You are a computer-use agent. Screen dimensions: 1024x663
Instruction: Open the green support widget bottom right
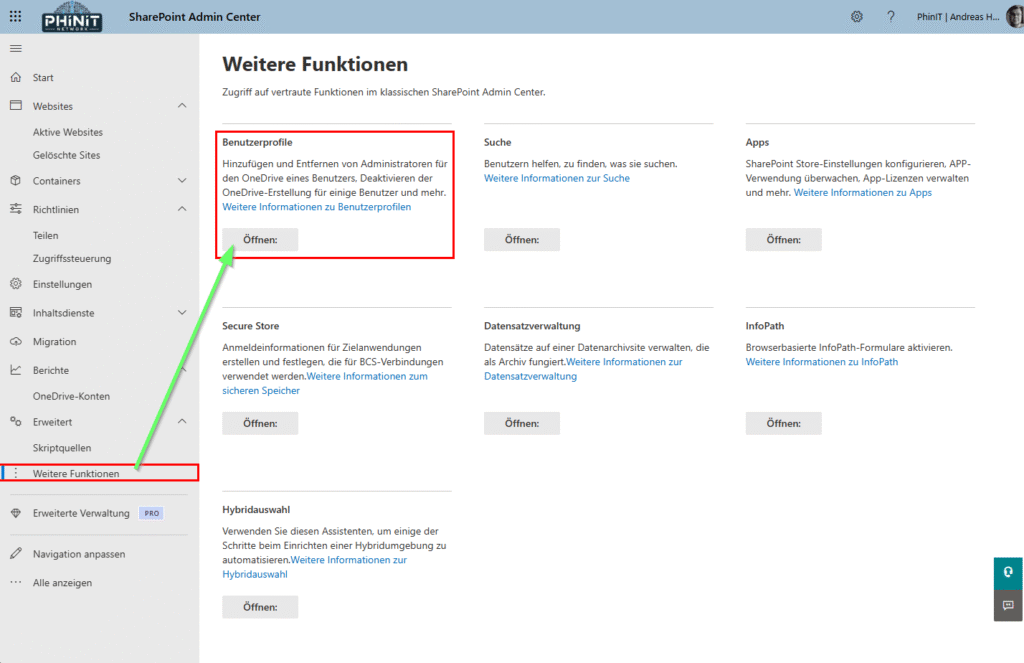pos(1007,572)
